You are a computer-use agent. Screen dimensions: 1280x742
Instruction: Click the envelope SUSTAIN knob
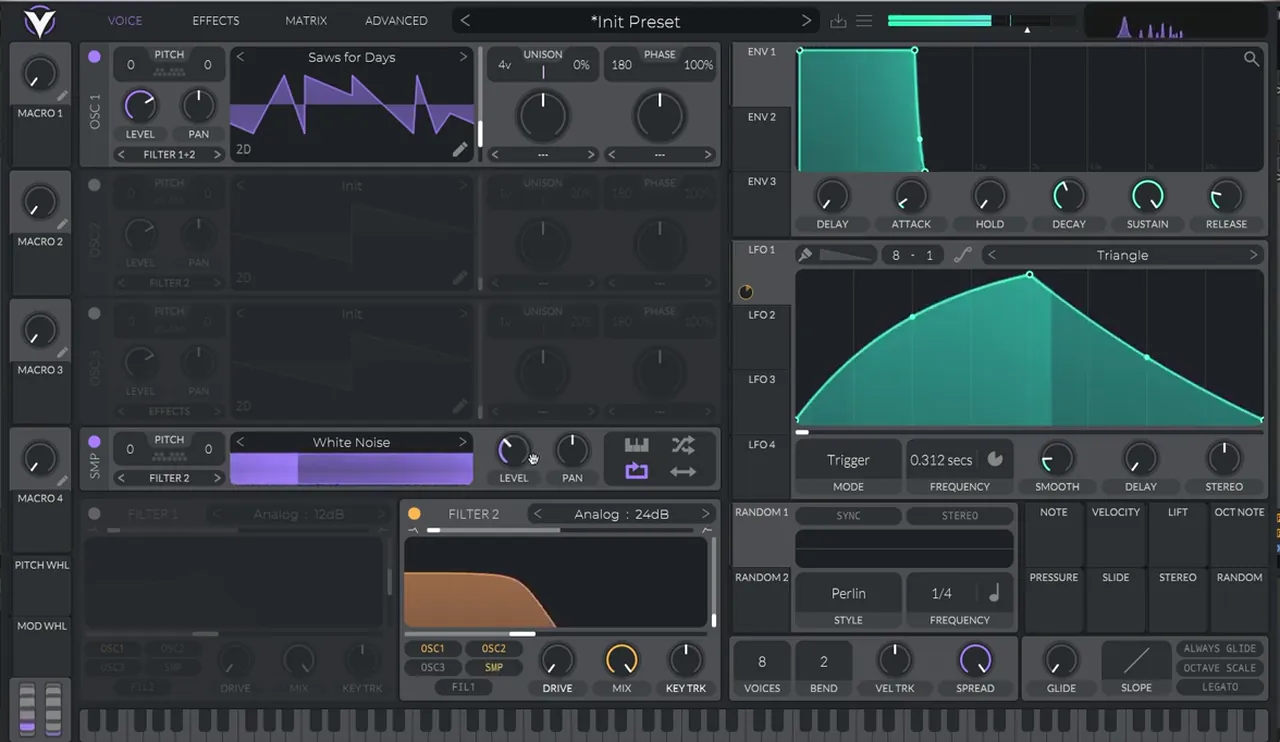[x=1147, y=196]
